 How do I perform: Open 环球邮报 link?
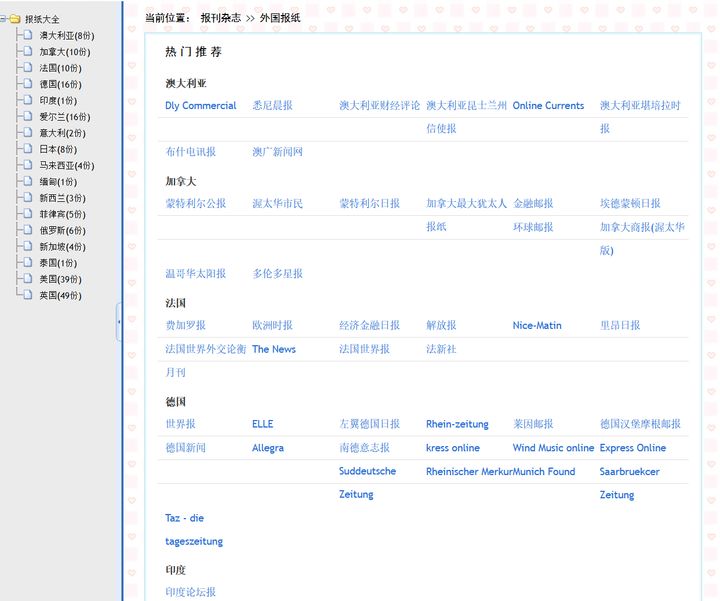533,227
